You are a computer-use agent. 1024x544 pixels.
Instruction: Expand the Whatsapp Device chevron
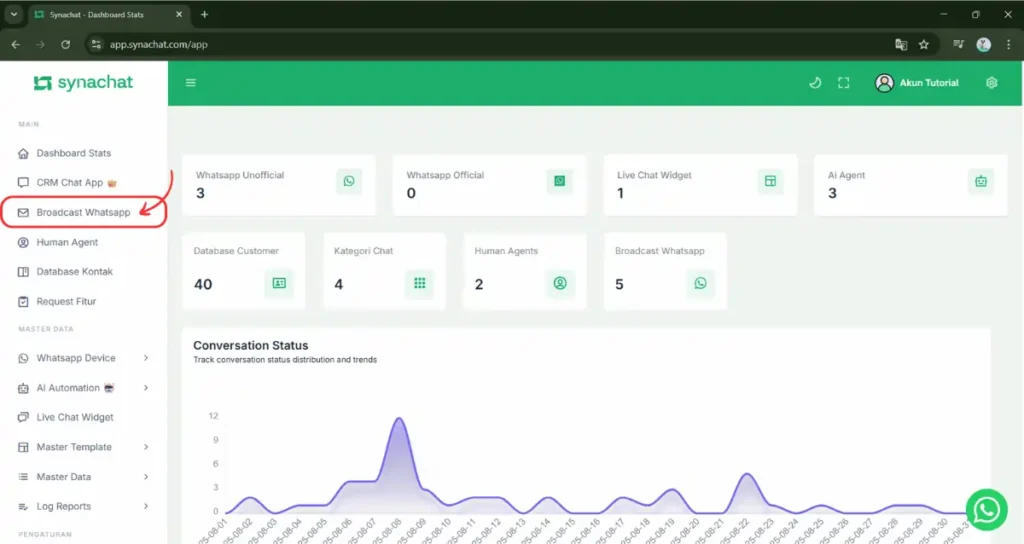[x=146, y=358]
